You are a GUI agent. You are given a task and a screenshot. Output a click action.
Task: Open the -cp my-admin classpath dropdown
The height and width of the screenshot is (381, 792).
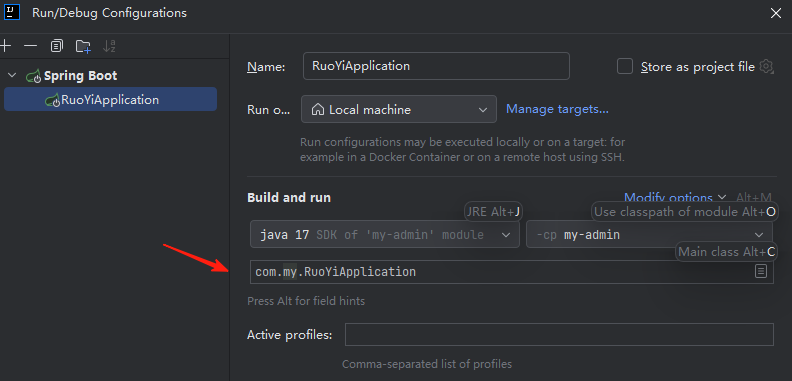649,234
